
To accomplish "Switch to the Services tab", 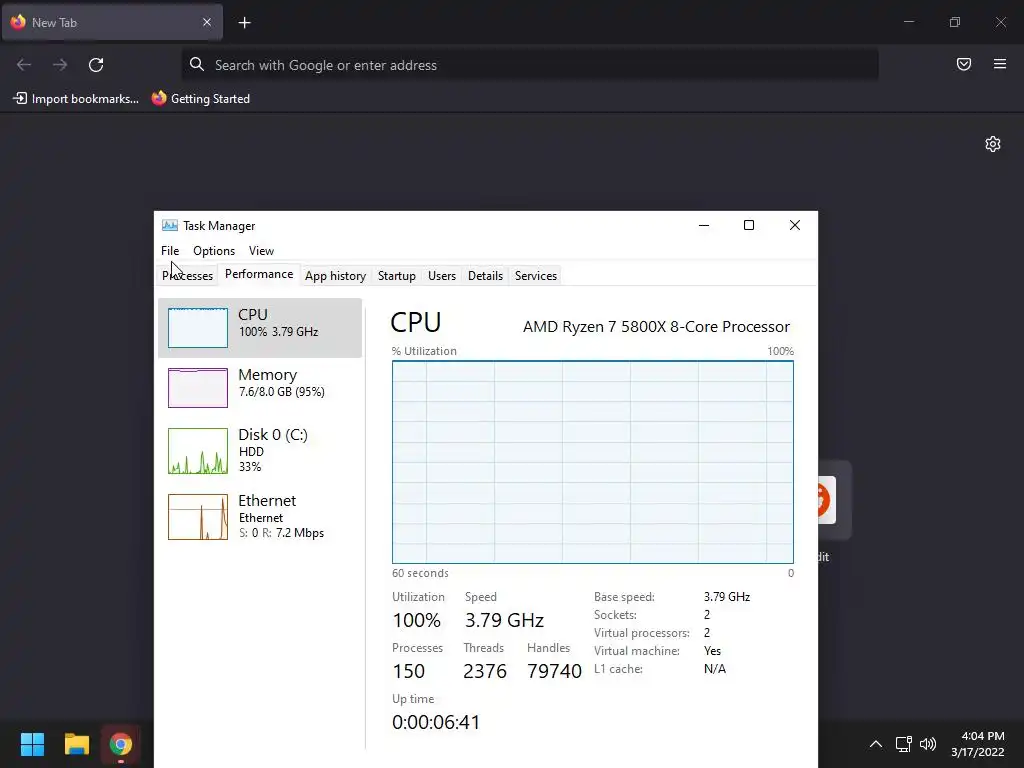I will point(536,276).
